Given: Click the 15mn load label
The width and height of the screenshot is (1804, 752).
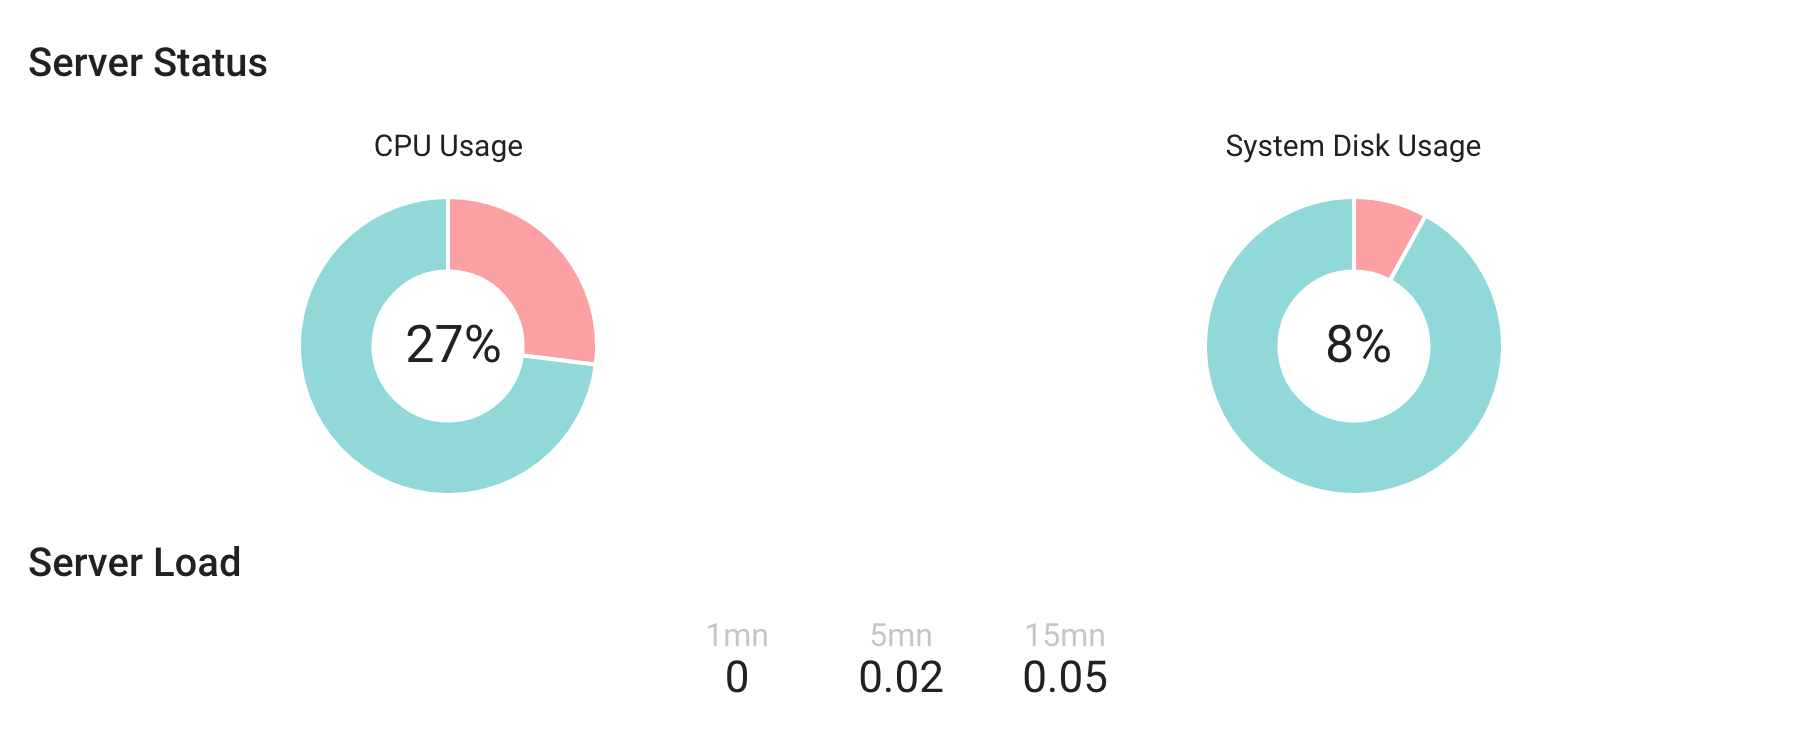Looking at the screenshot, I should (x=1065, y=635).
